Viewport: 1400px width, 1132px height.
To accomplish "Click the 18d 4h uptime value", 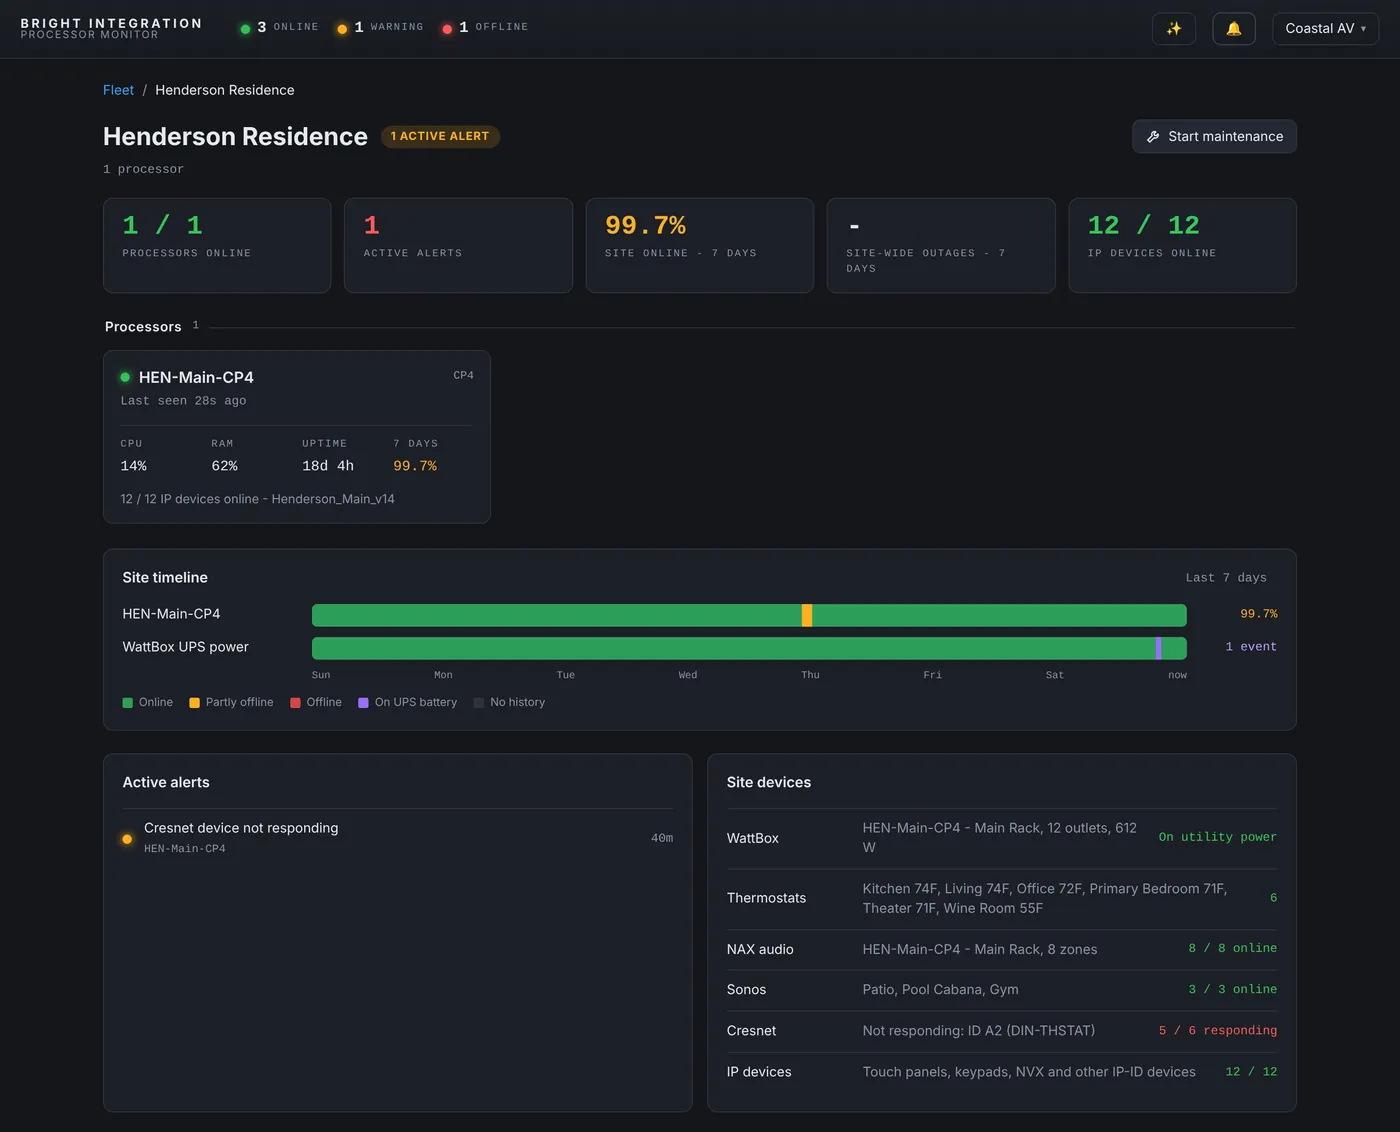I will [x=328, y=466].
